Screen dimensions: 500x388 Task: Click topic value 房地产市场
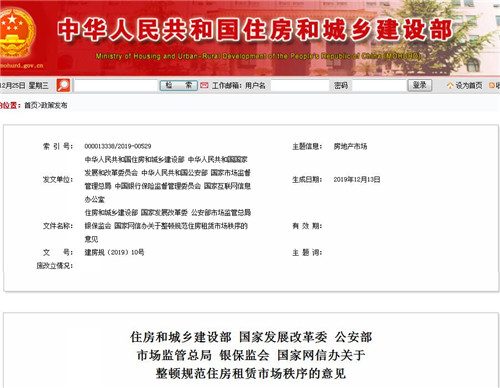pyautogui.click(x=350, y=146)
